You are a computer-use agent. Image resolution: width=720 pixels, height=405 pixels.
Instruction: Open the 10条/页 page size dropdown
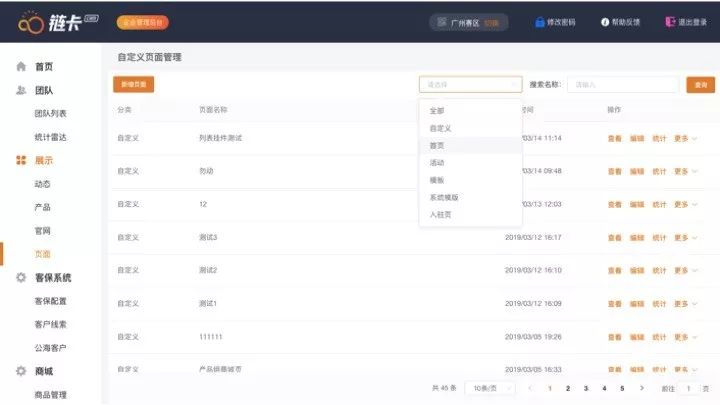point(487,388)
